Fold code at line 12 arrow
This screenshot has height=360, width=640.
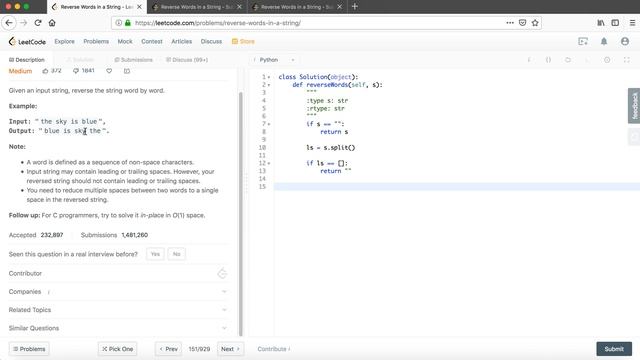click(x=269, y=163)
